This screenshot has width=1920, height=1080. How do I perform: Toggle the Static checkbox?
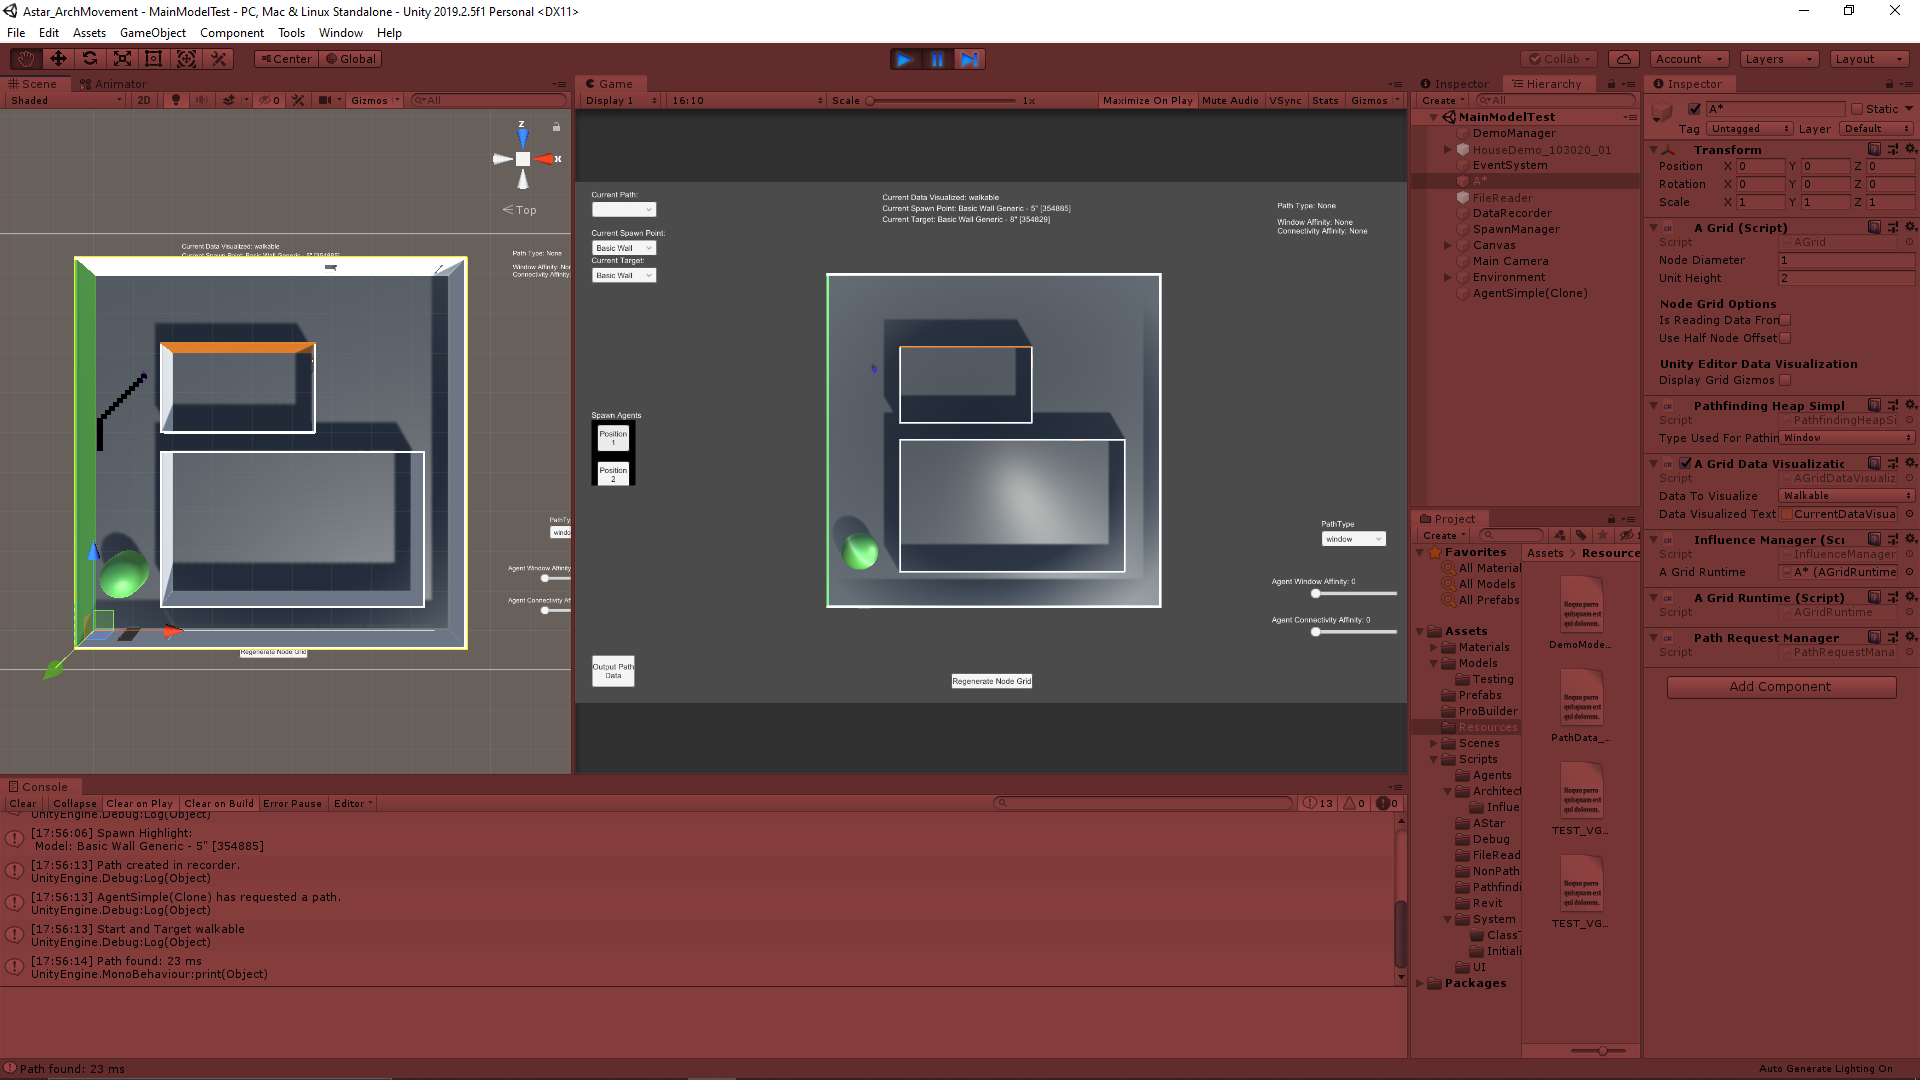[1857, 109]
